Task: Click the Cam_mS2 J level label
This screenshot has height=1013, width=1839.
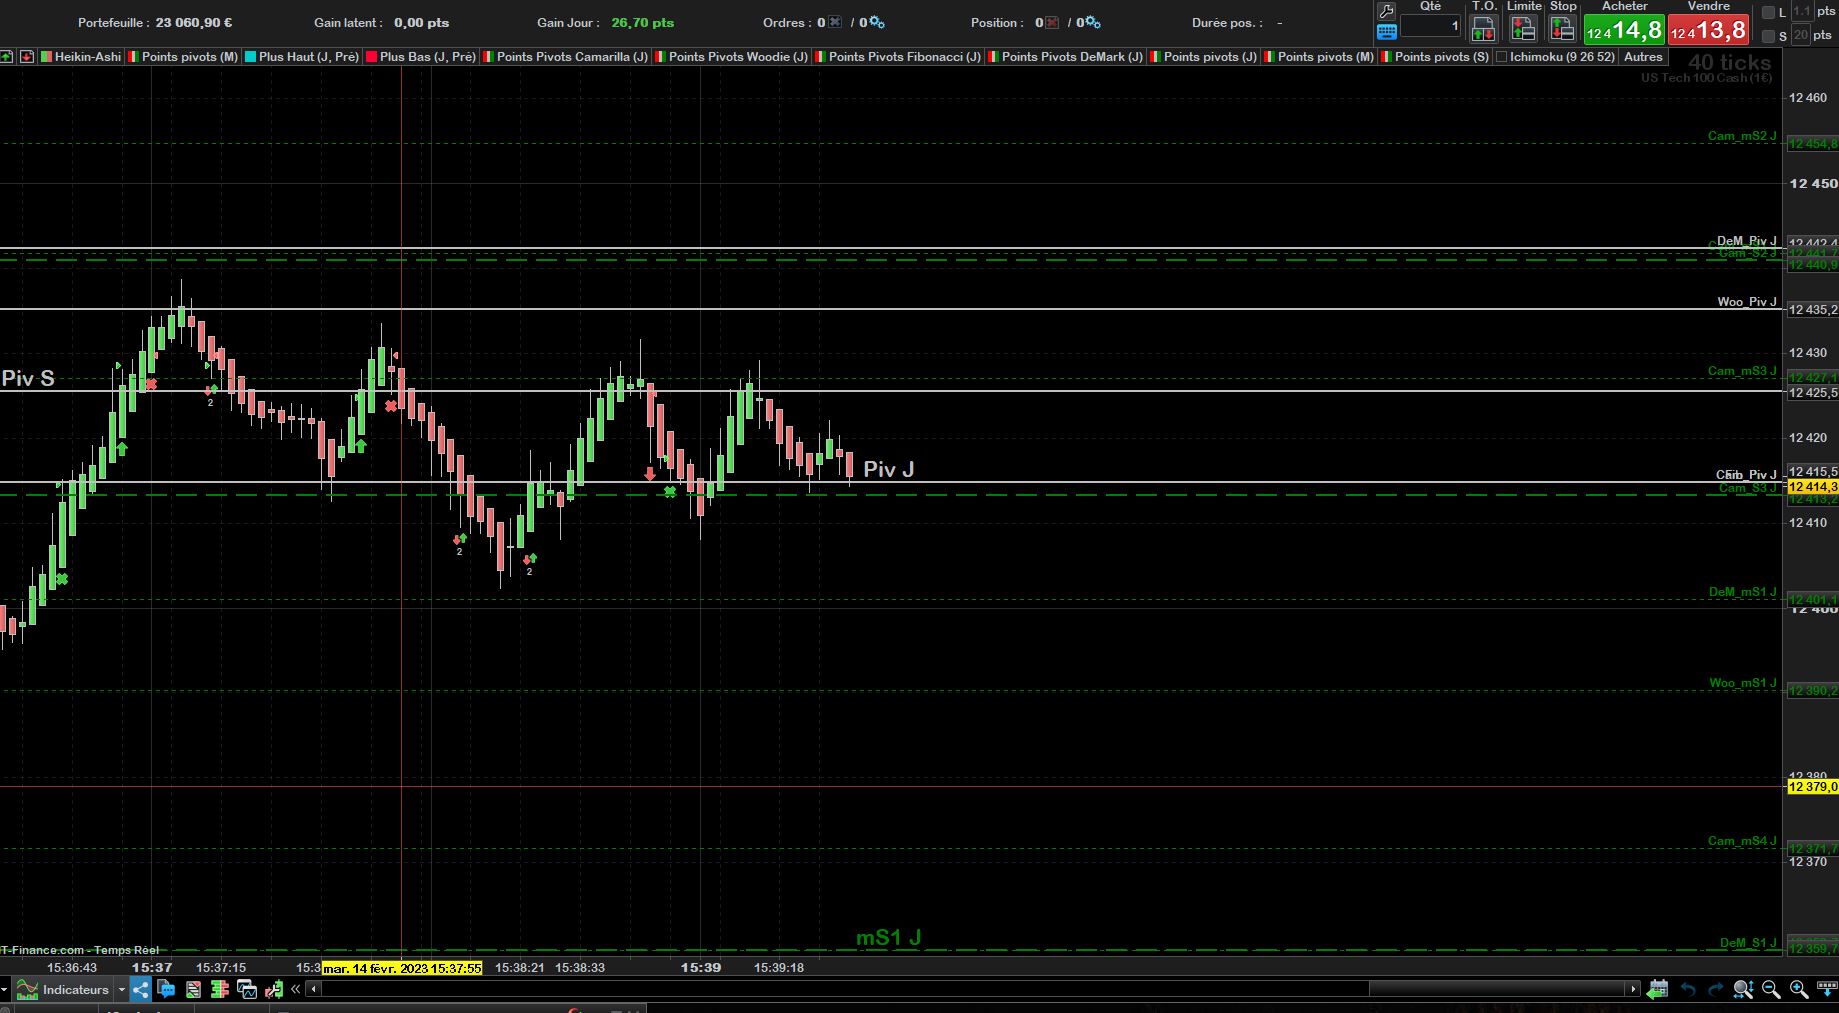Action: point(1742,136)
